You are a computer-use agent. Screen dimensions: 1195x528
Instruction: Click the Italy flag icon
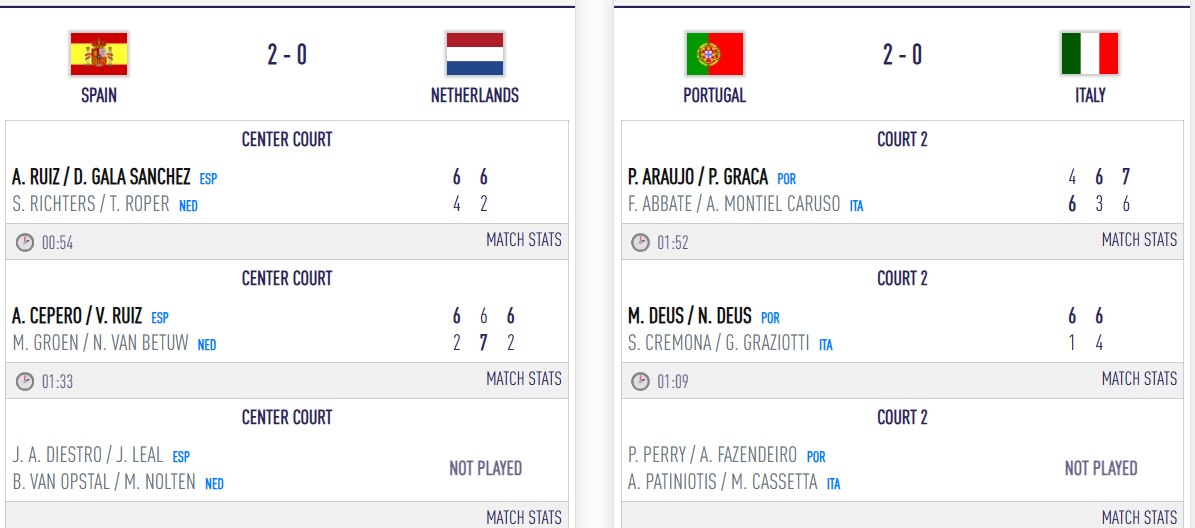[1090, 54]
